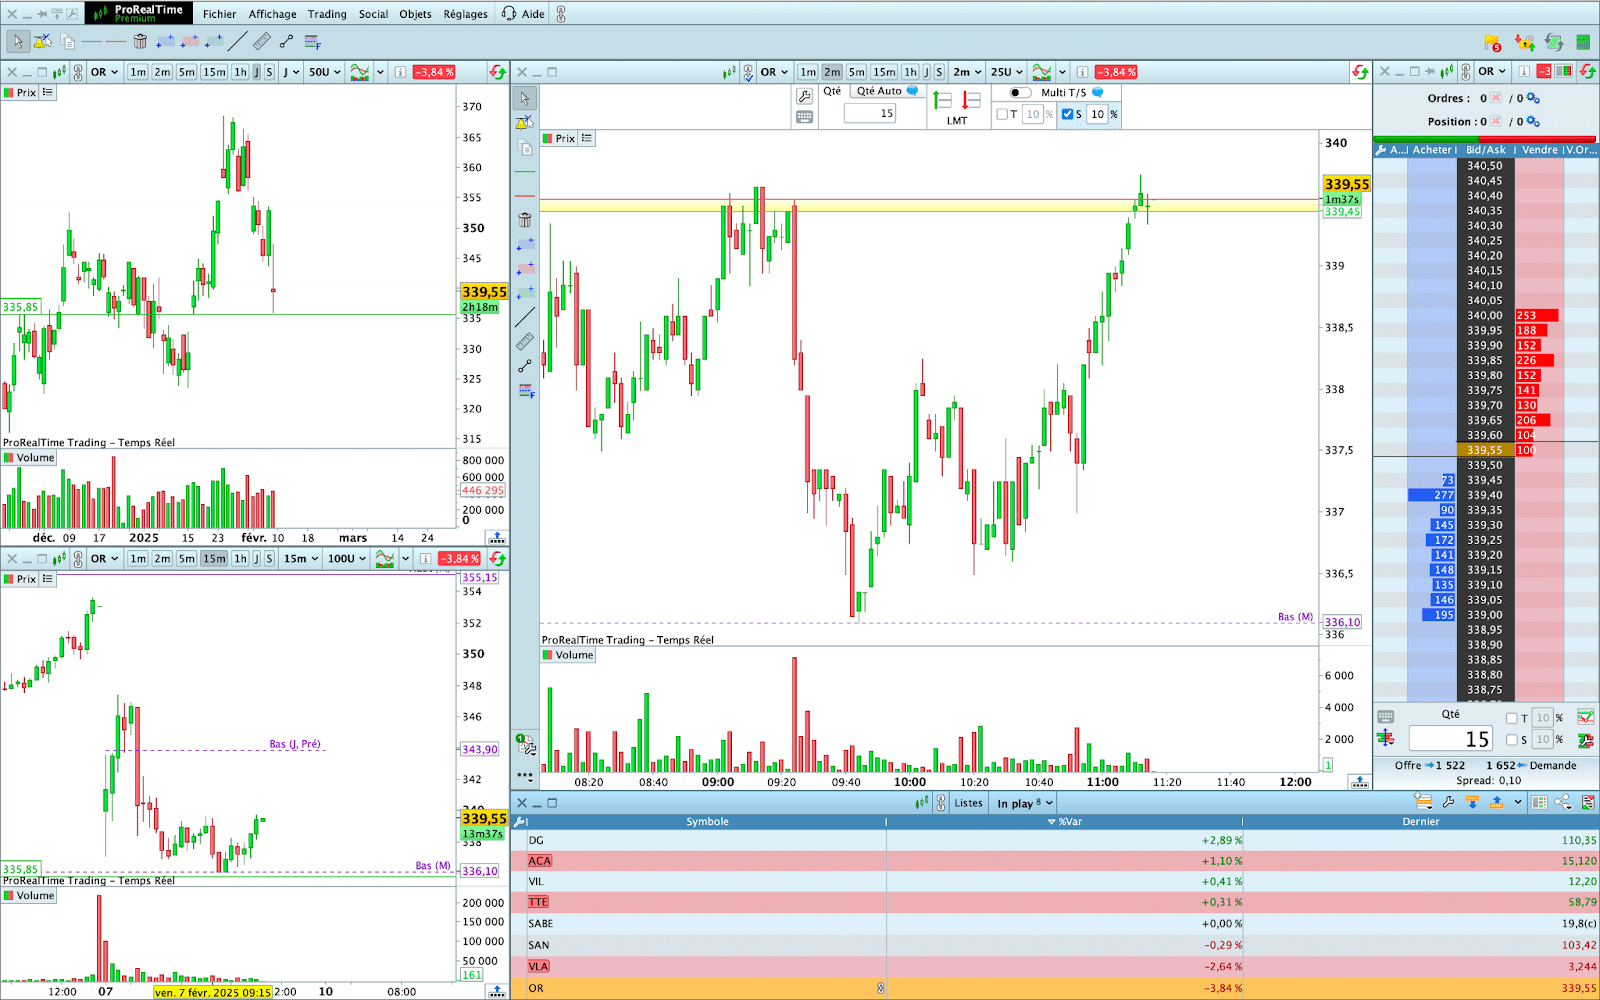Click the red sell limit order icon

971,101
